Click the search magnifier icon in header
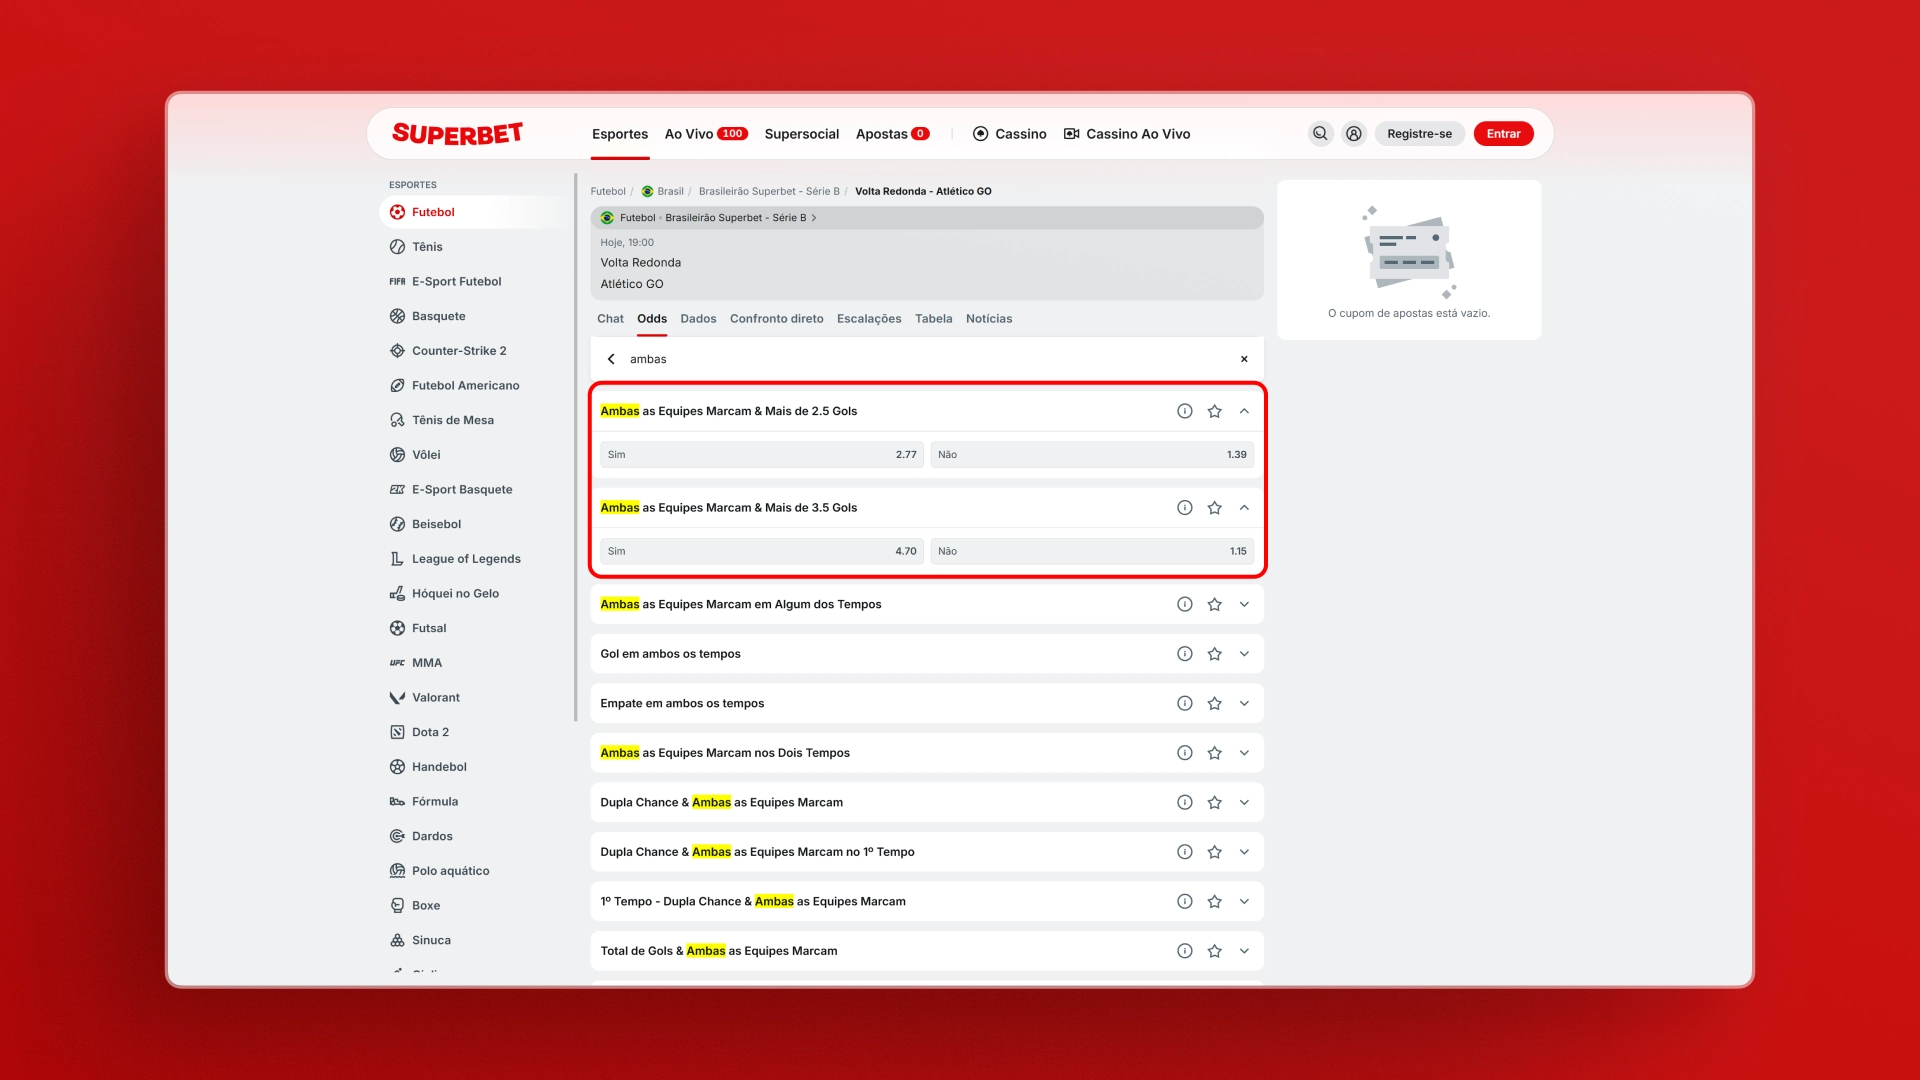The height and width of the screenshot is (1080, 1920). 1320,134
